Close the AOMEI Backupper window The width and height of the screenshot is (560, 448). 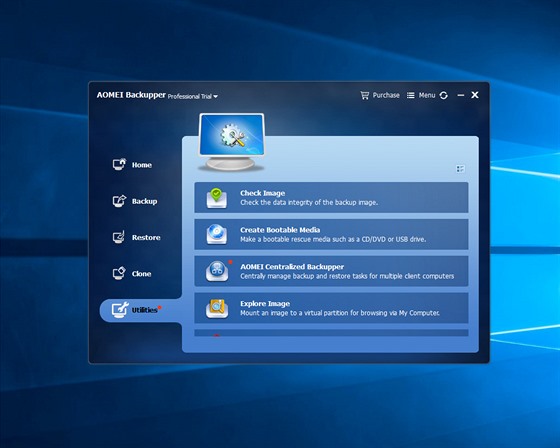(x=475, y=95)
